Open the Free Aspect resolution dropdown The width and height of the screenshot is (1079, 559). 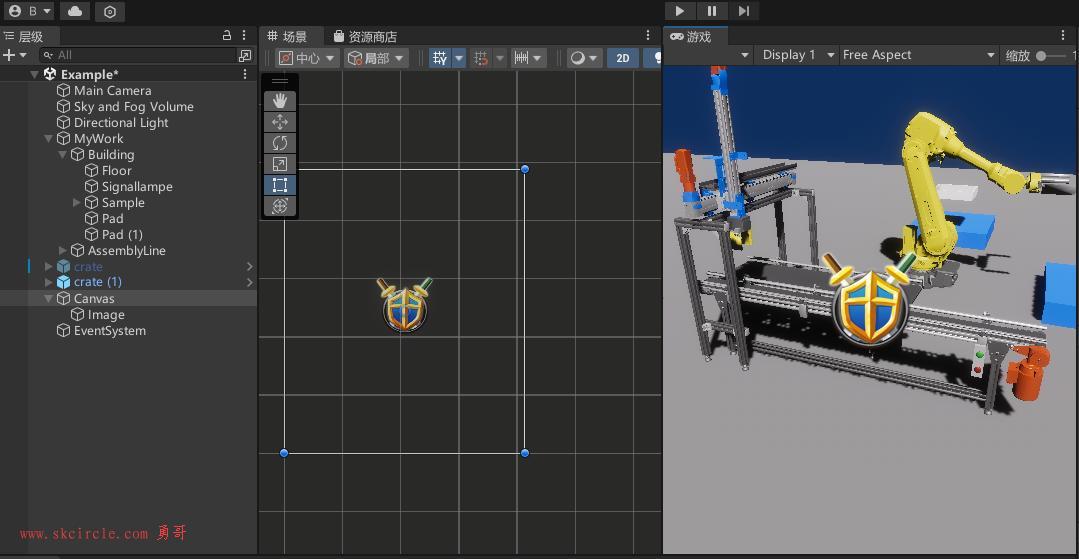click(919, 55)
